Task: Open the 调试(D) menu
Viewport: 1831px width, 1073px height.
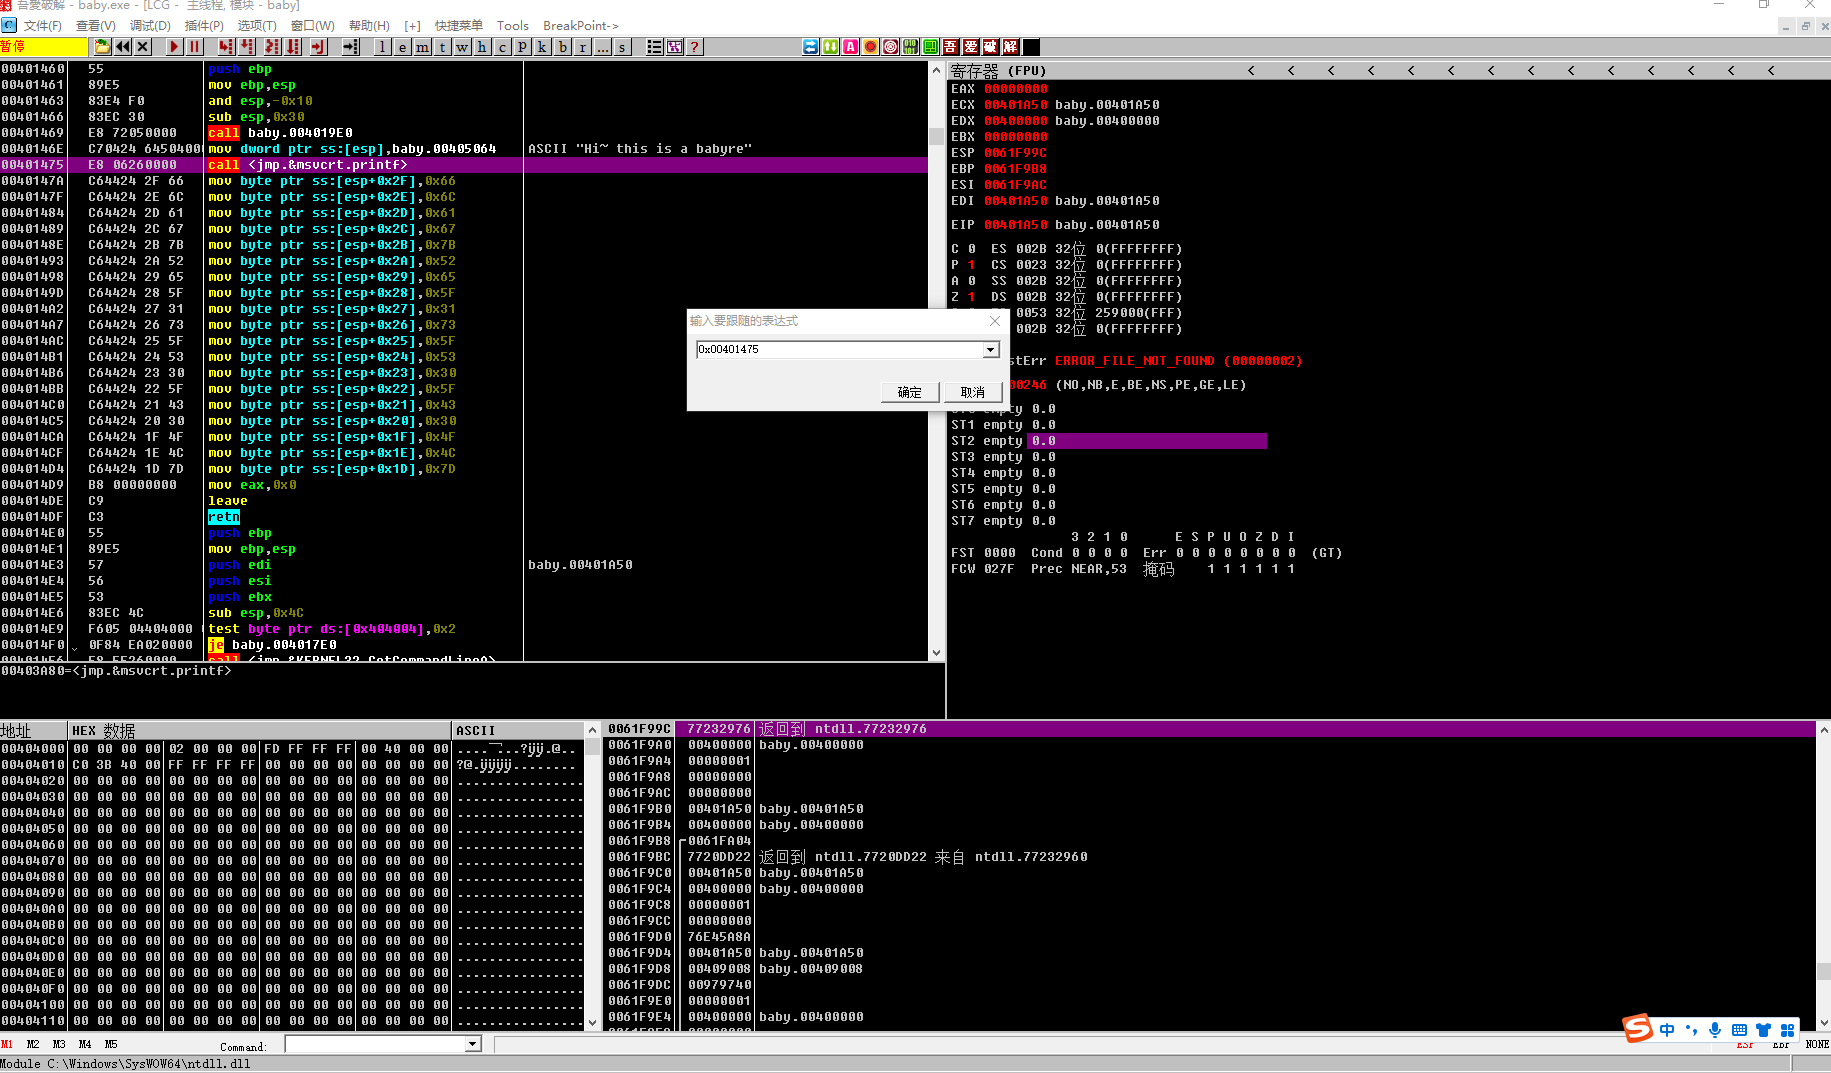Action: (150, 25)
